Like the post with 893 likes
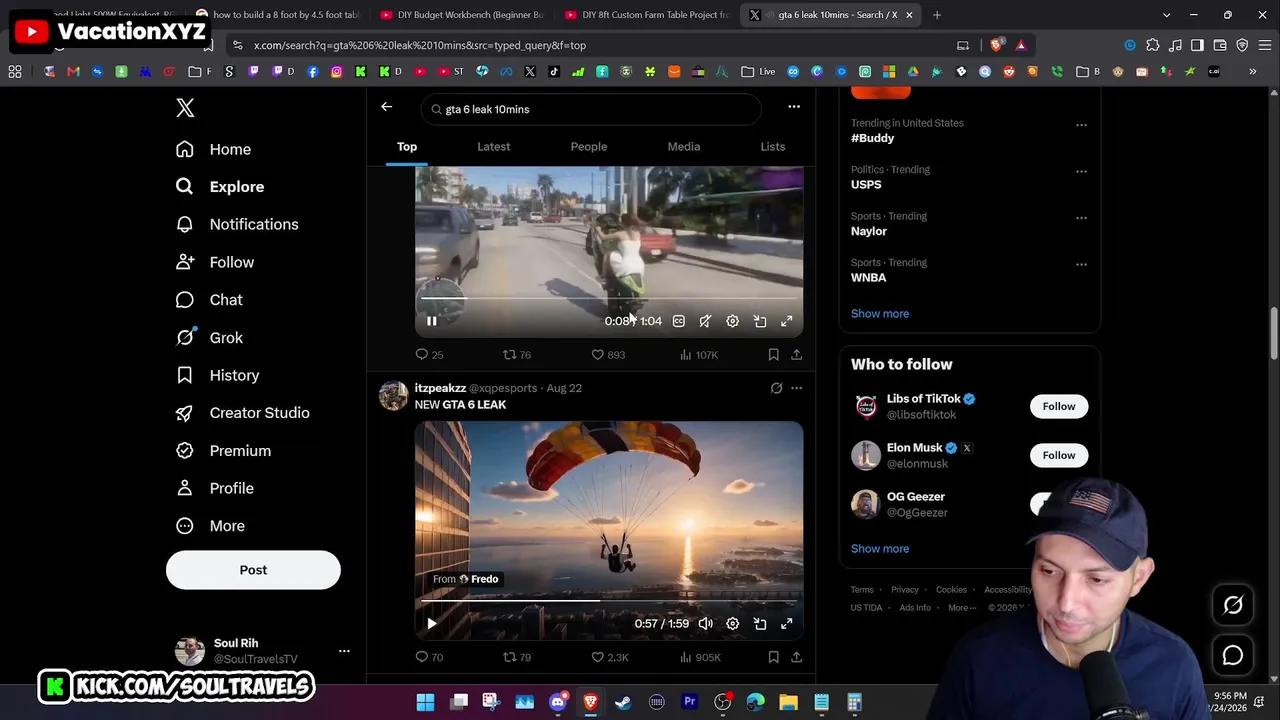 click(608, 355)
